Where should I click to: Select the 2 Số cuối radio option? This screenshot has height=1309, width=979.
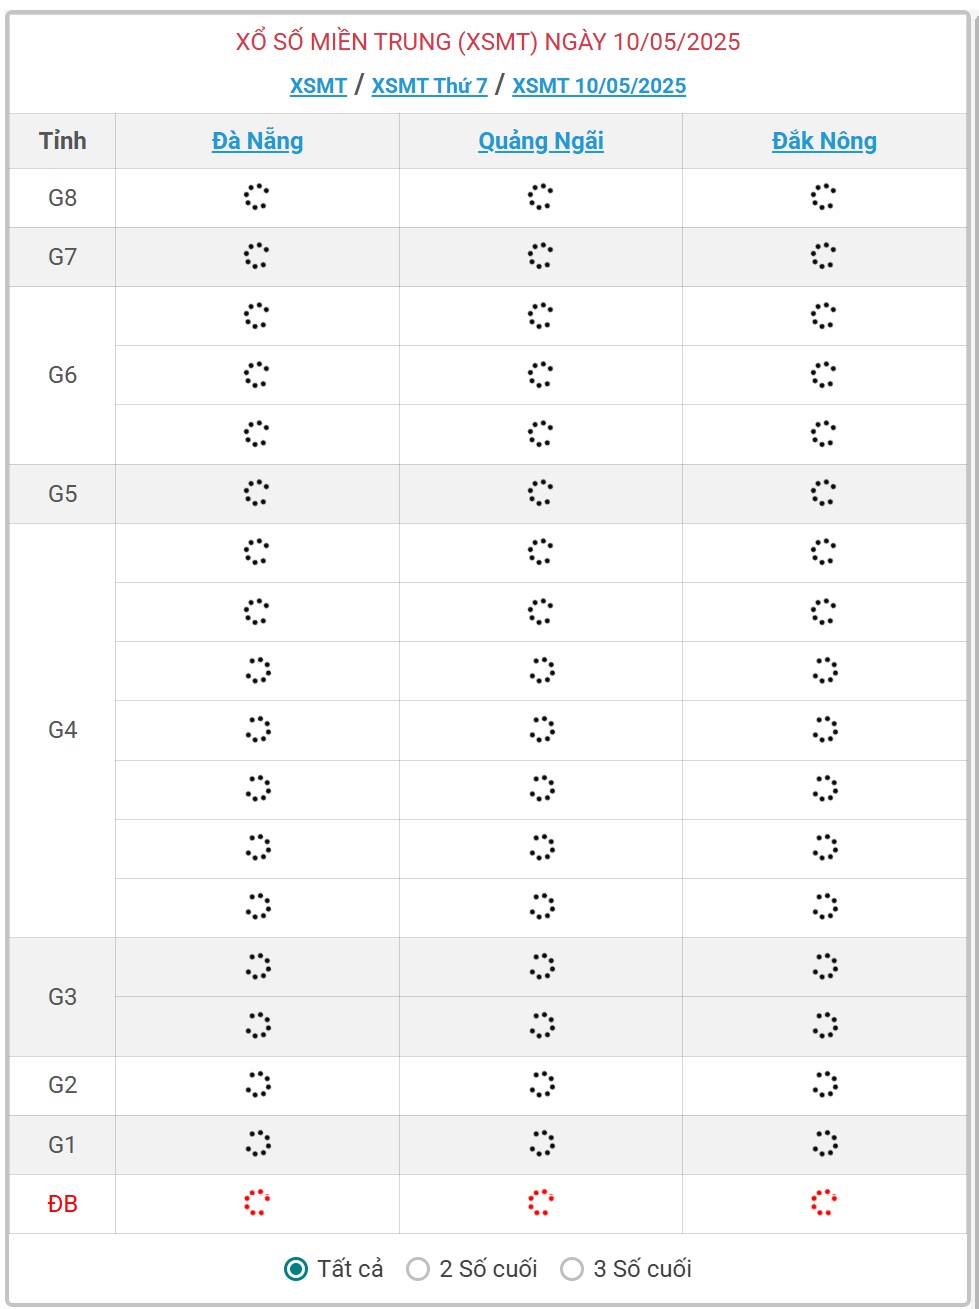418,1269
